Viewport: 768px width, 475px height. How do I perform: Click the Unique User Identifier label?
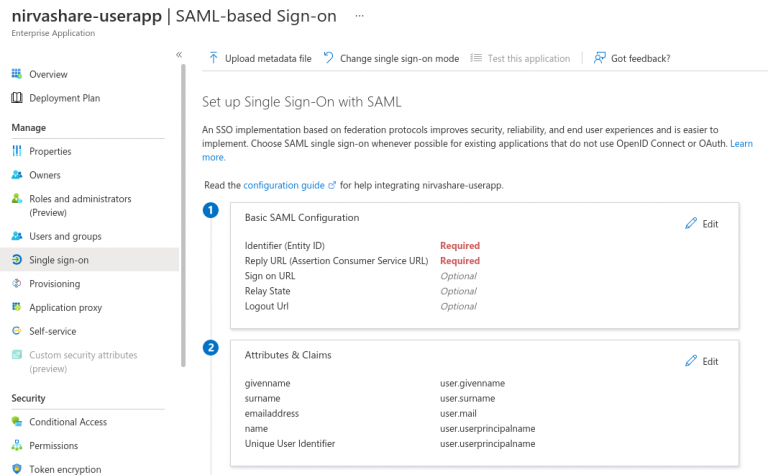click(290, 444)
